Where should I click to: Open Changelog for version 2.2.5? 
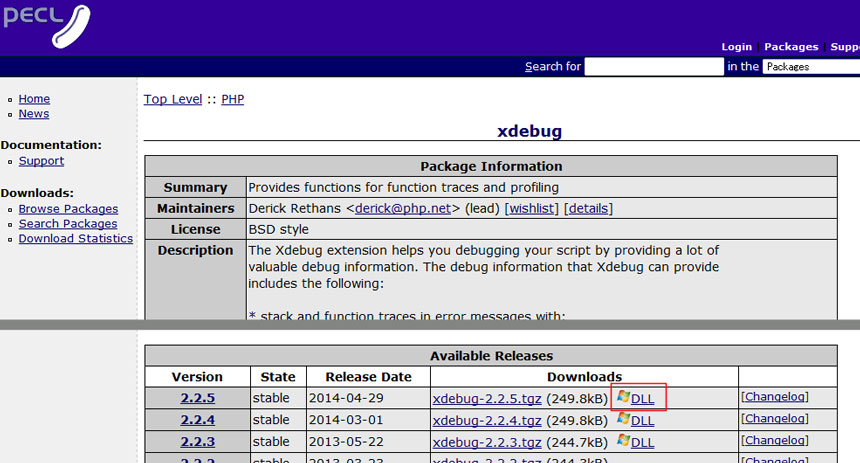click(774, 397)
